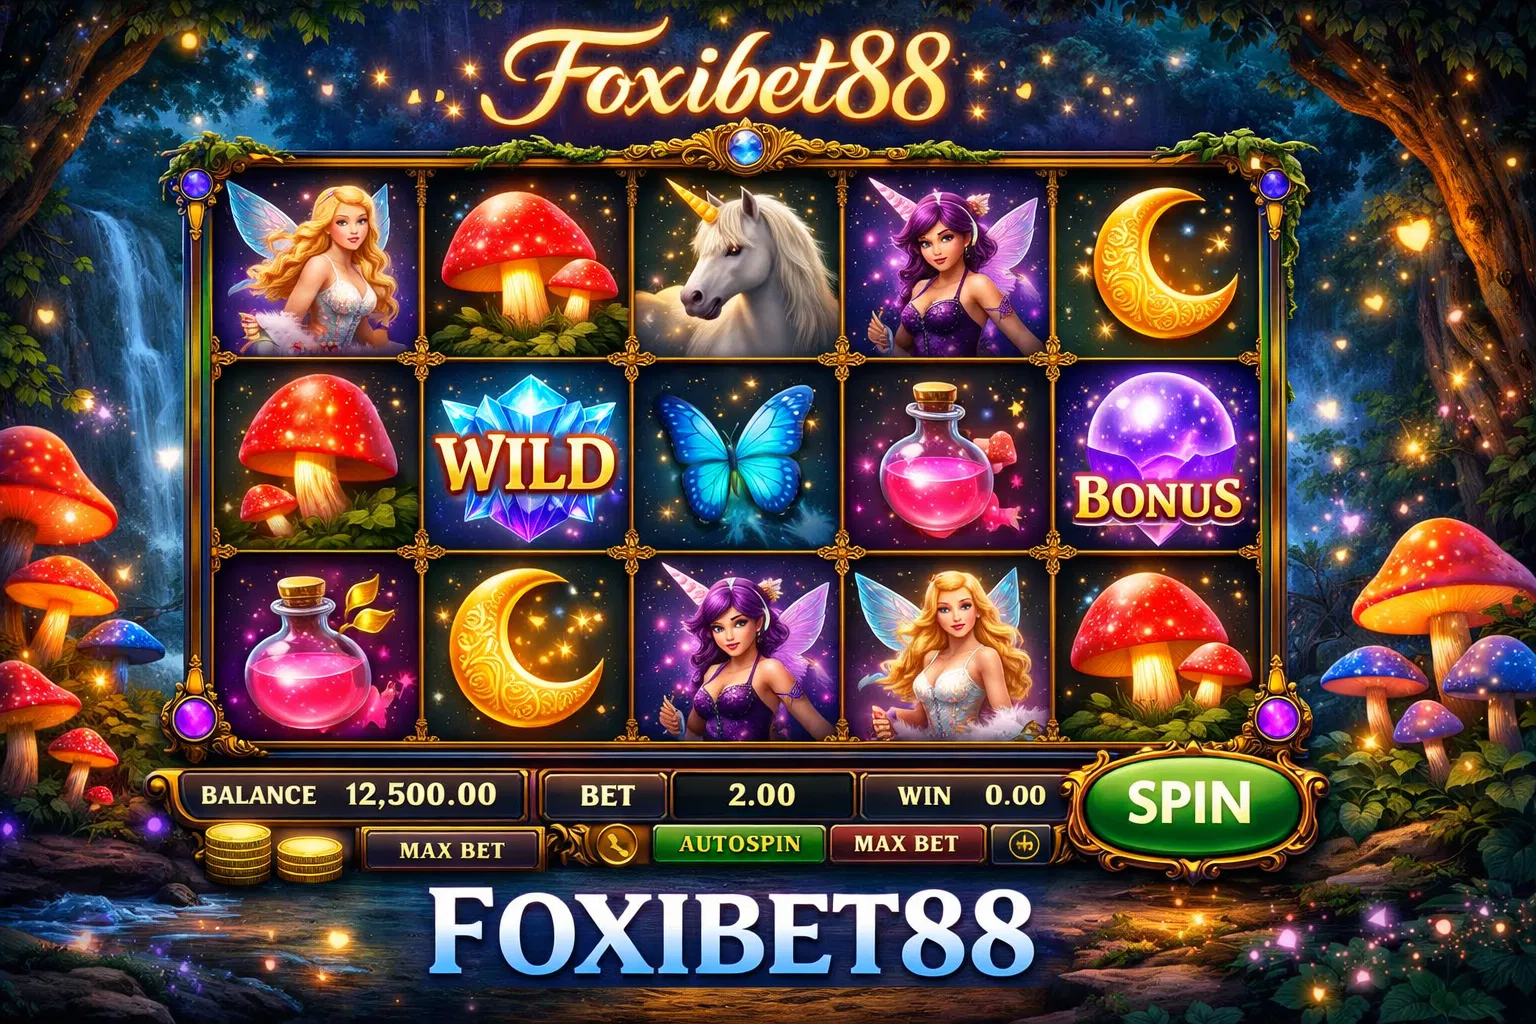Click the blonde fairy in top row
The height and width of the screenshot is (1024, 1536).
(315, 265)
